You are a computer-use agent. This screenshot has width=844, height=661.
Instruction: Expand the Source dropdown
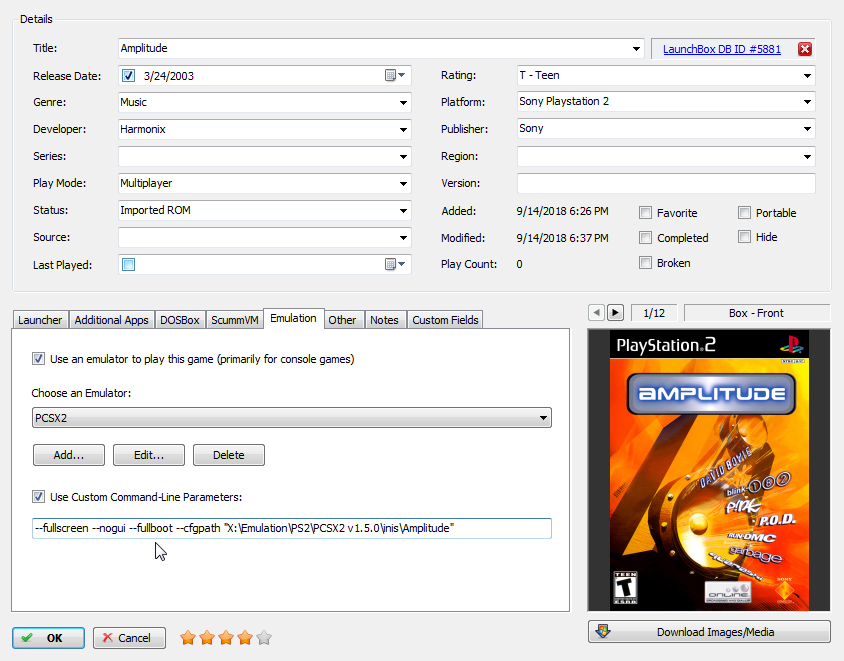pos(403,237)
